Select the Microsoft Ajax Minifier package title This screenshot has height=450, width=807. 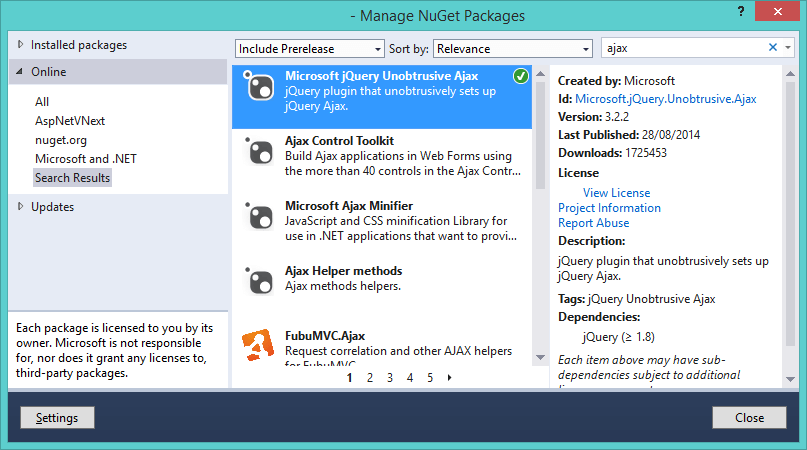[349, 206]
